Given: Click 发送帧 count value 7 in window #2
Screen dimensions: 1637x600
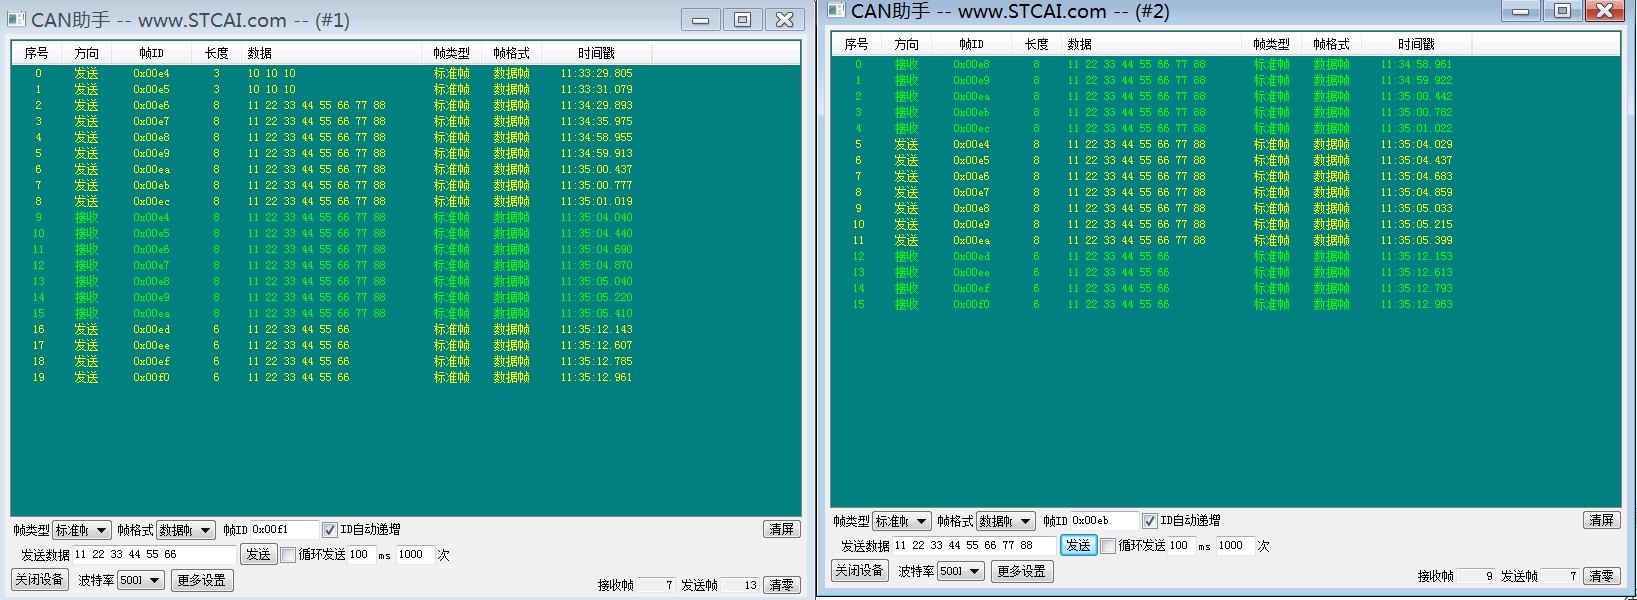Looking at the screenshot, I should 1560,576.
